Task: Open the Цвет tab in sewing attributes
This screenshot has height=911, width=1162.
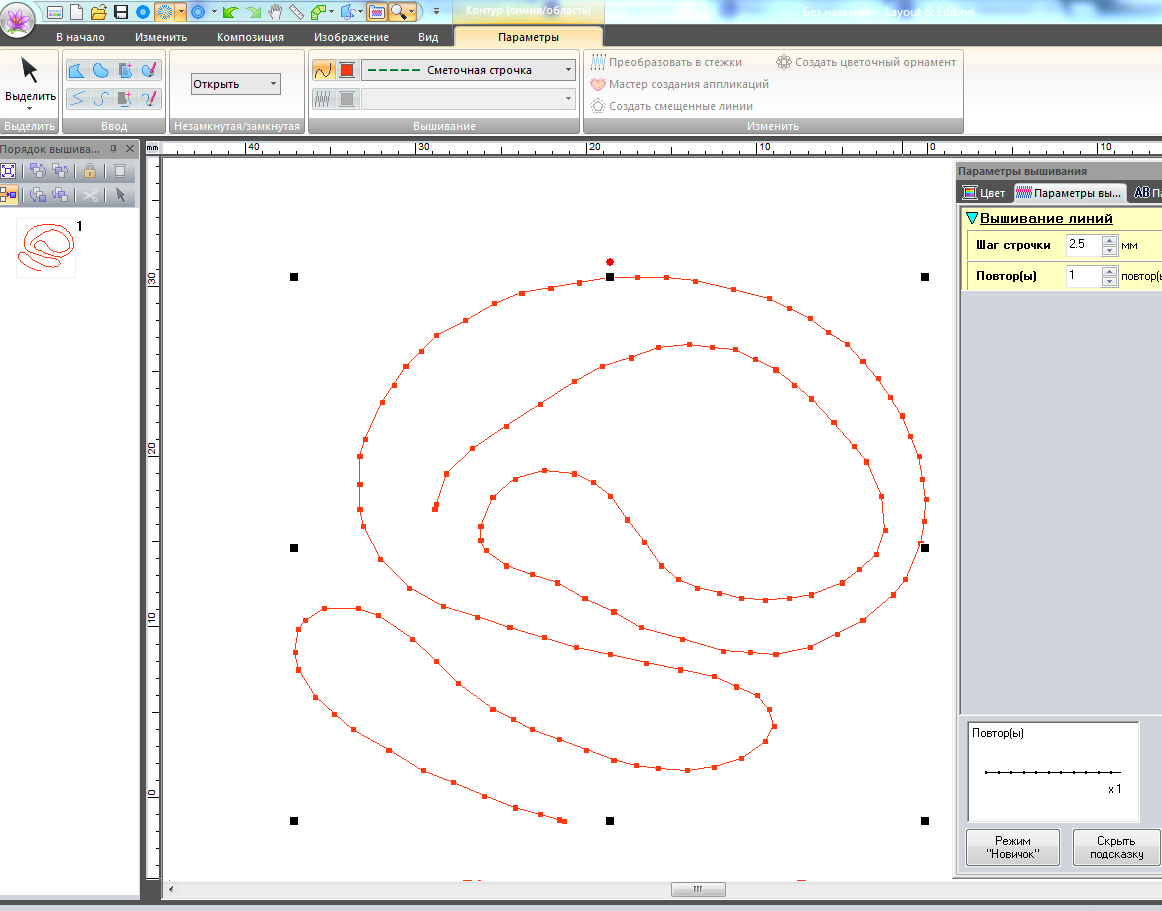Action: 984,193
